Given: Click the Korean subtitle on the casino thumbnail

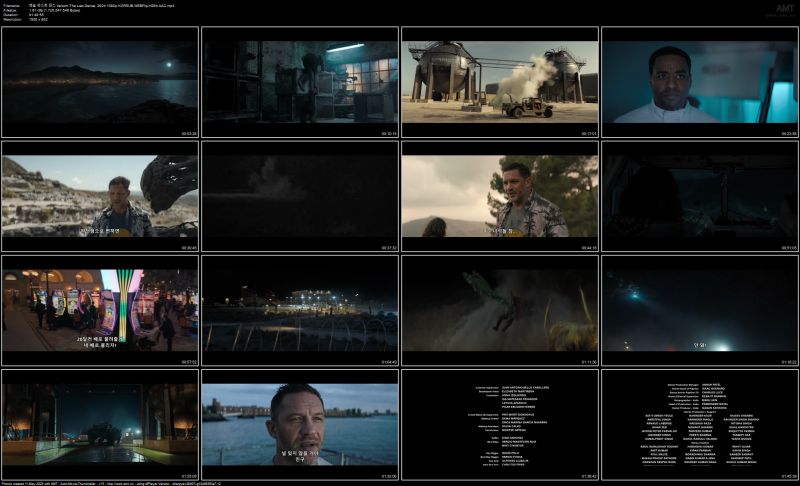Looking at the screenshot, I should [x=100, y=342].
